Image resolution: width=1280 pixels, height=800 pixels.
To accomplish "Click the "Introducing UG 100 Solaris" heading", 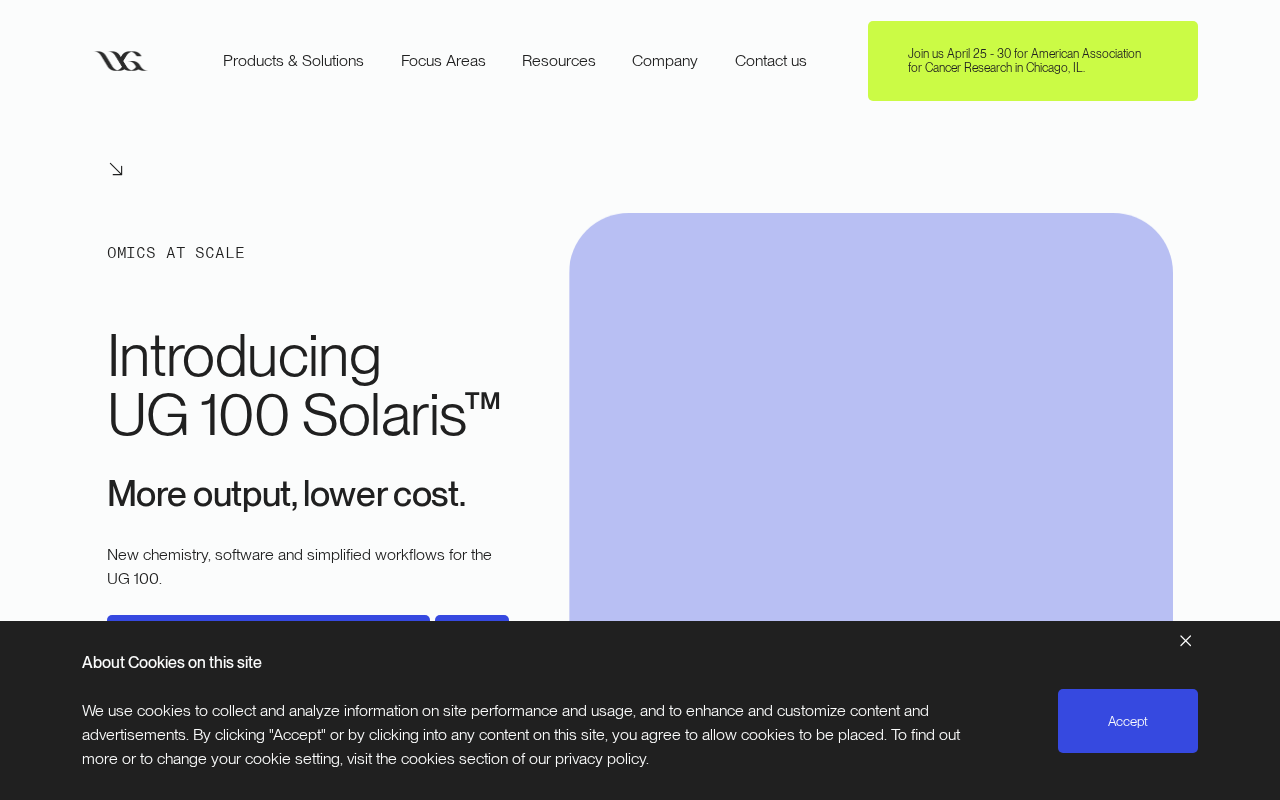I will [x=304, y=385].
